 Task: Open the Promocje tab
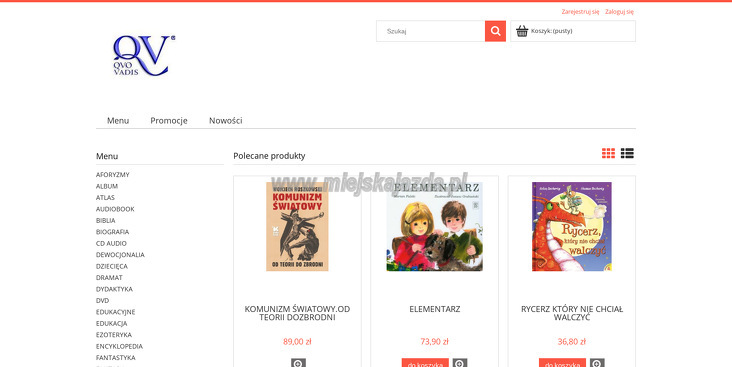coord(169,120)
